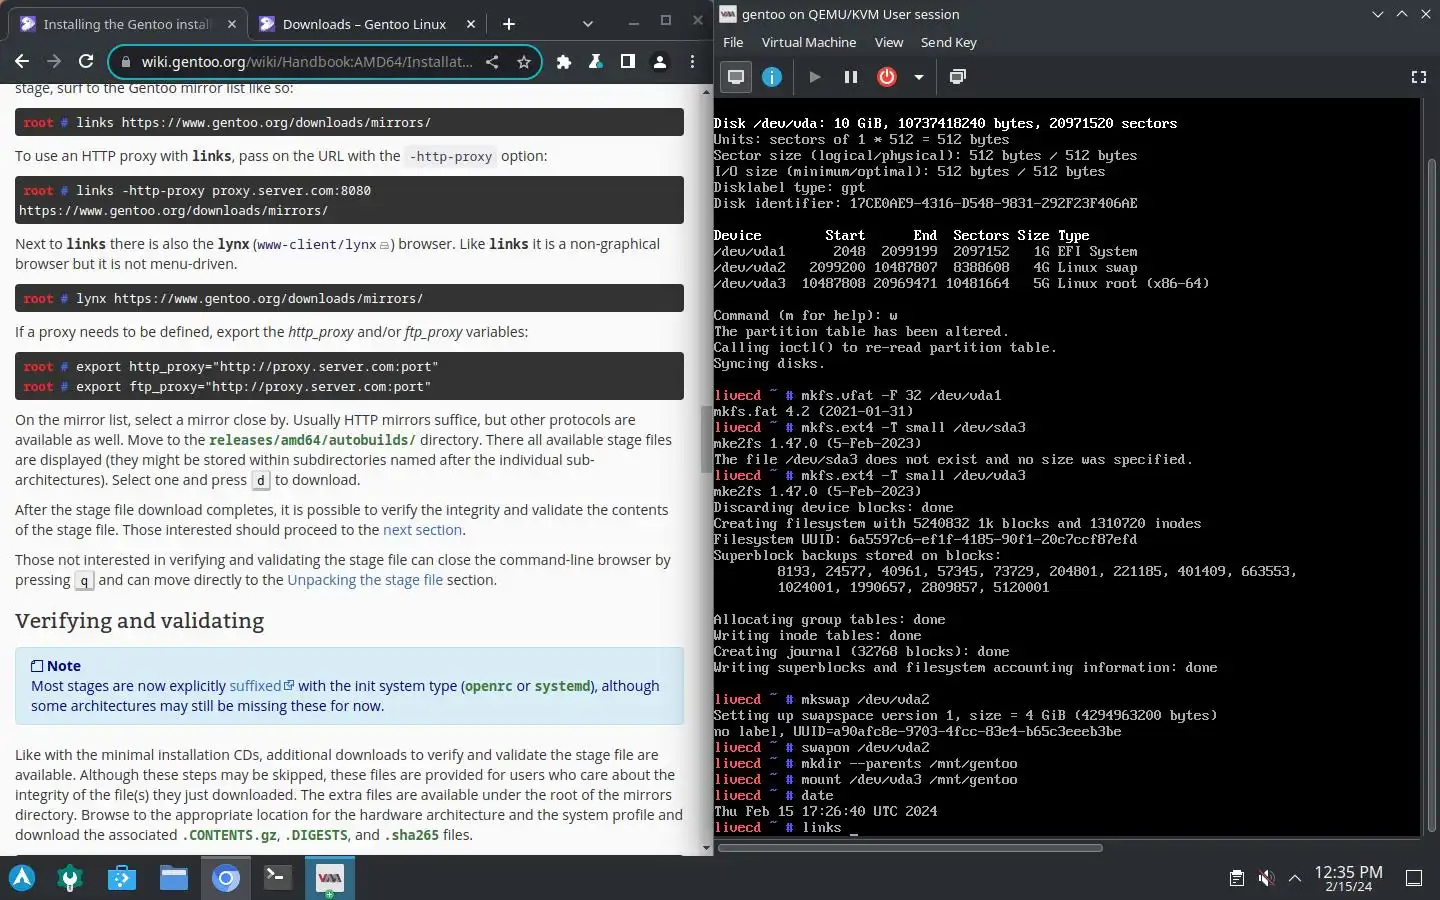This screenshot has height=900, width=1440.
Task: Switch to Chrome in the taskbar
Action: point(226,878)
